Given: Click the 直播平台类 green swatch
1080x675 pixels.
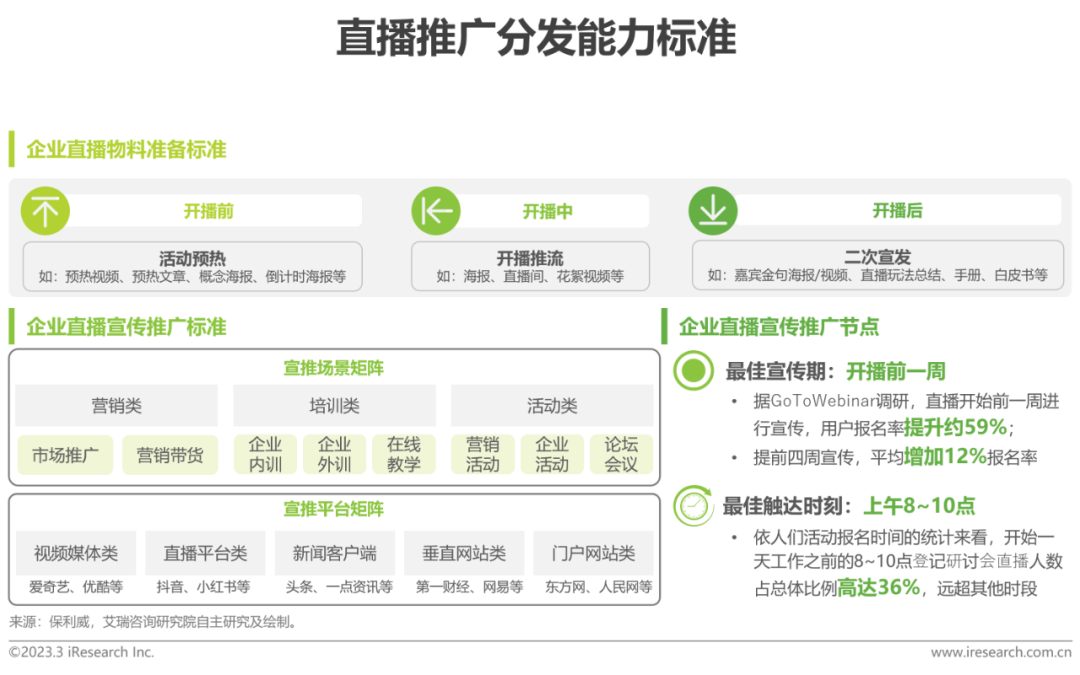Looking at the screenshot, I should 207,552.
